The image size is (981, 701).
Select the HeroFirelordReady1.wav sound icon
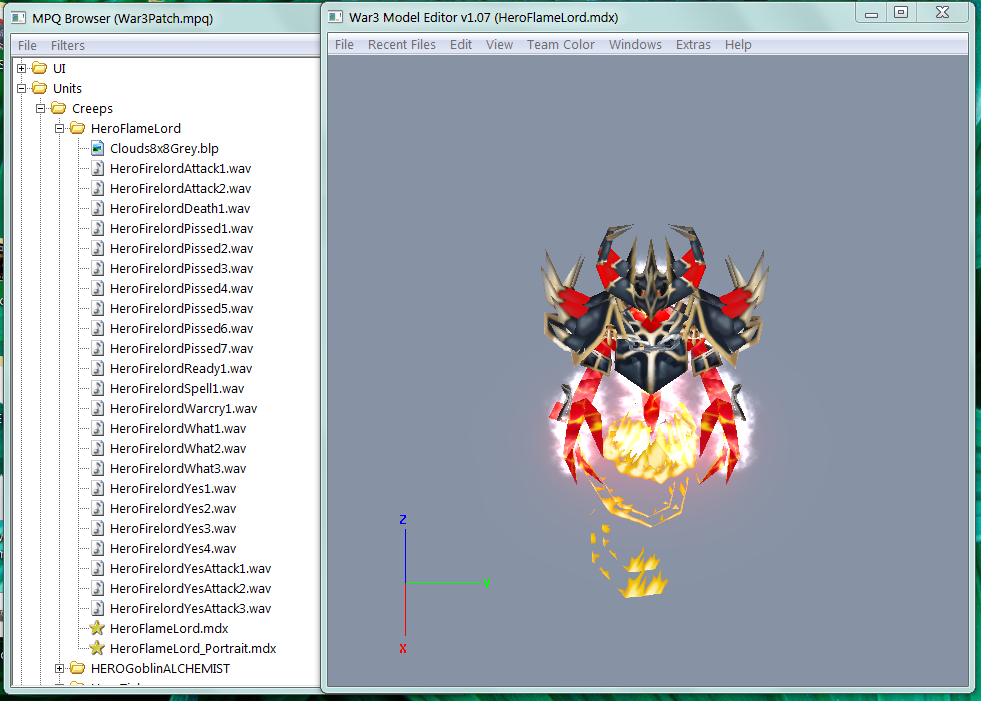(x=98, y=369)
